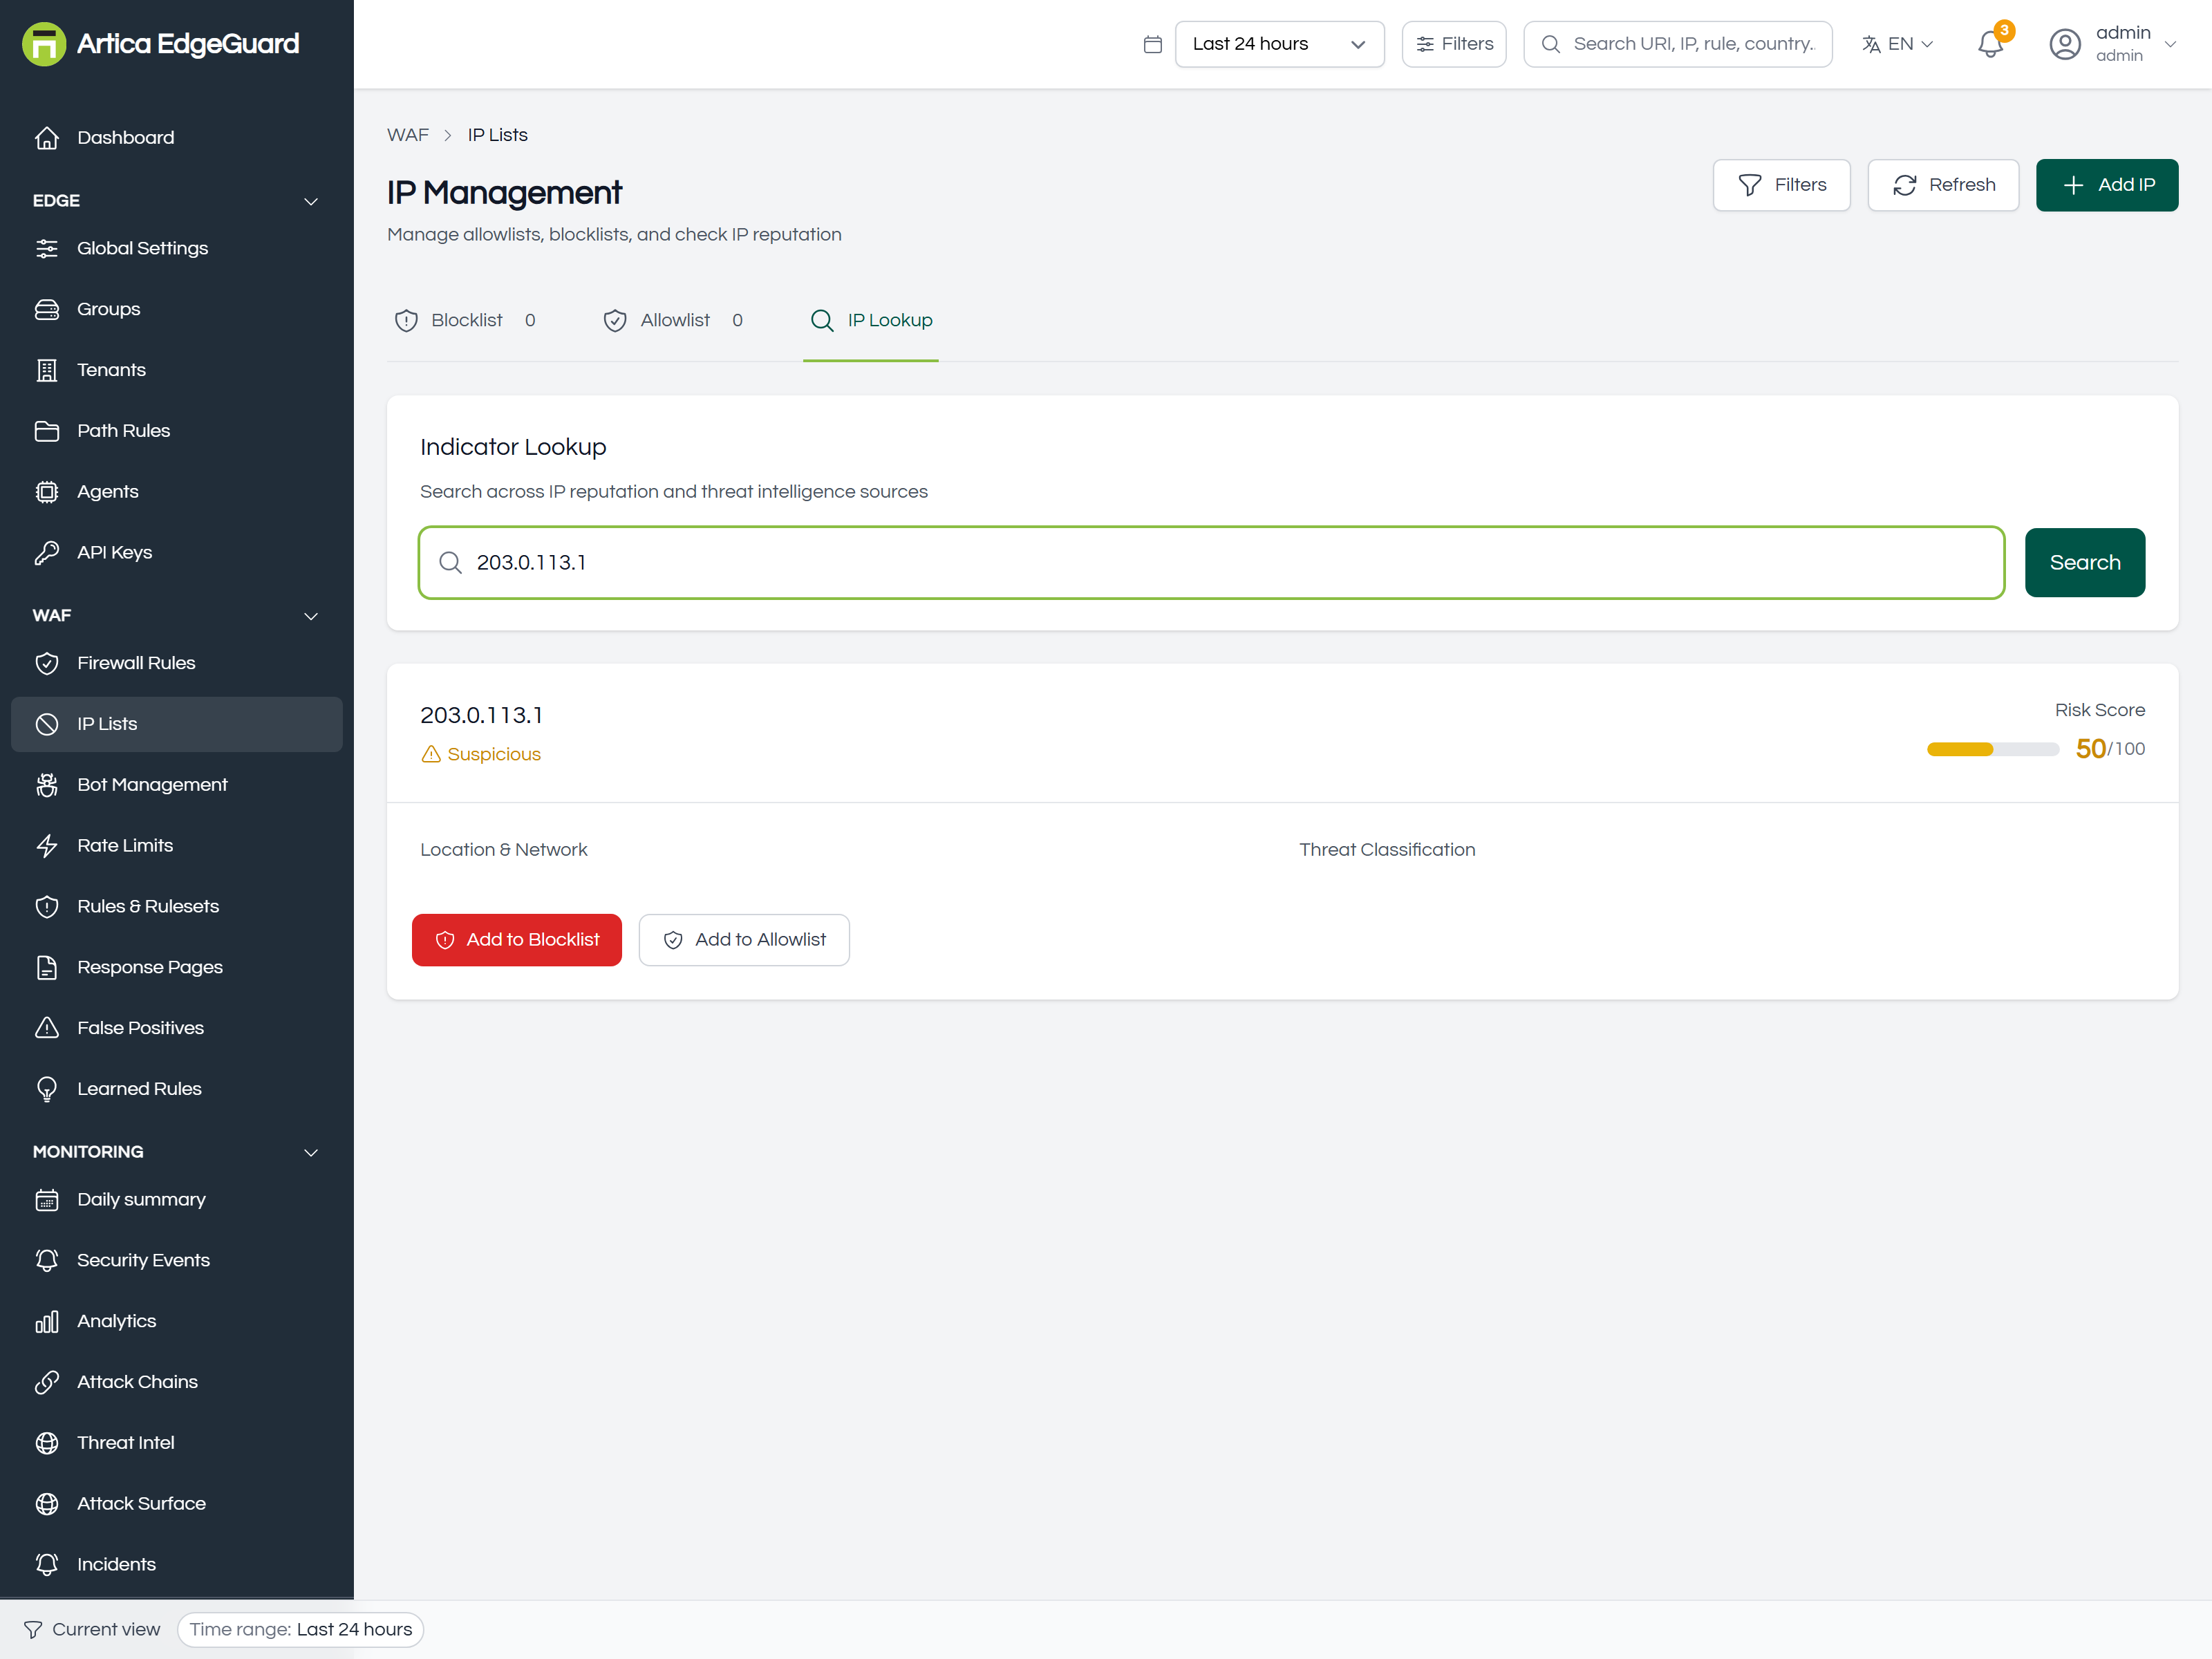Open Rate Limits page
Image resolution: width=2212 pixels, height=1659 pixels.
tap(176, 846)
